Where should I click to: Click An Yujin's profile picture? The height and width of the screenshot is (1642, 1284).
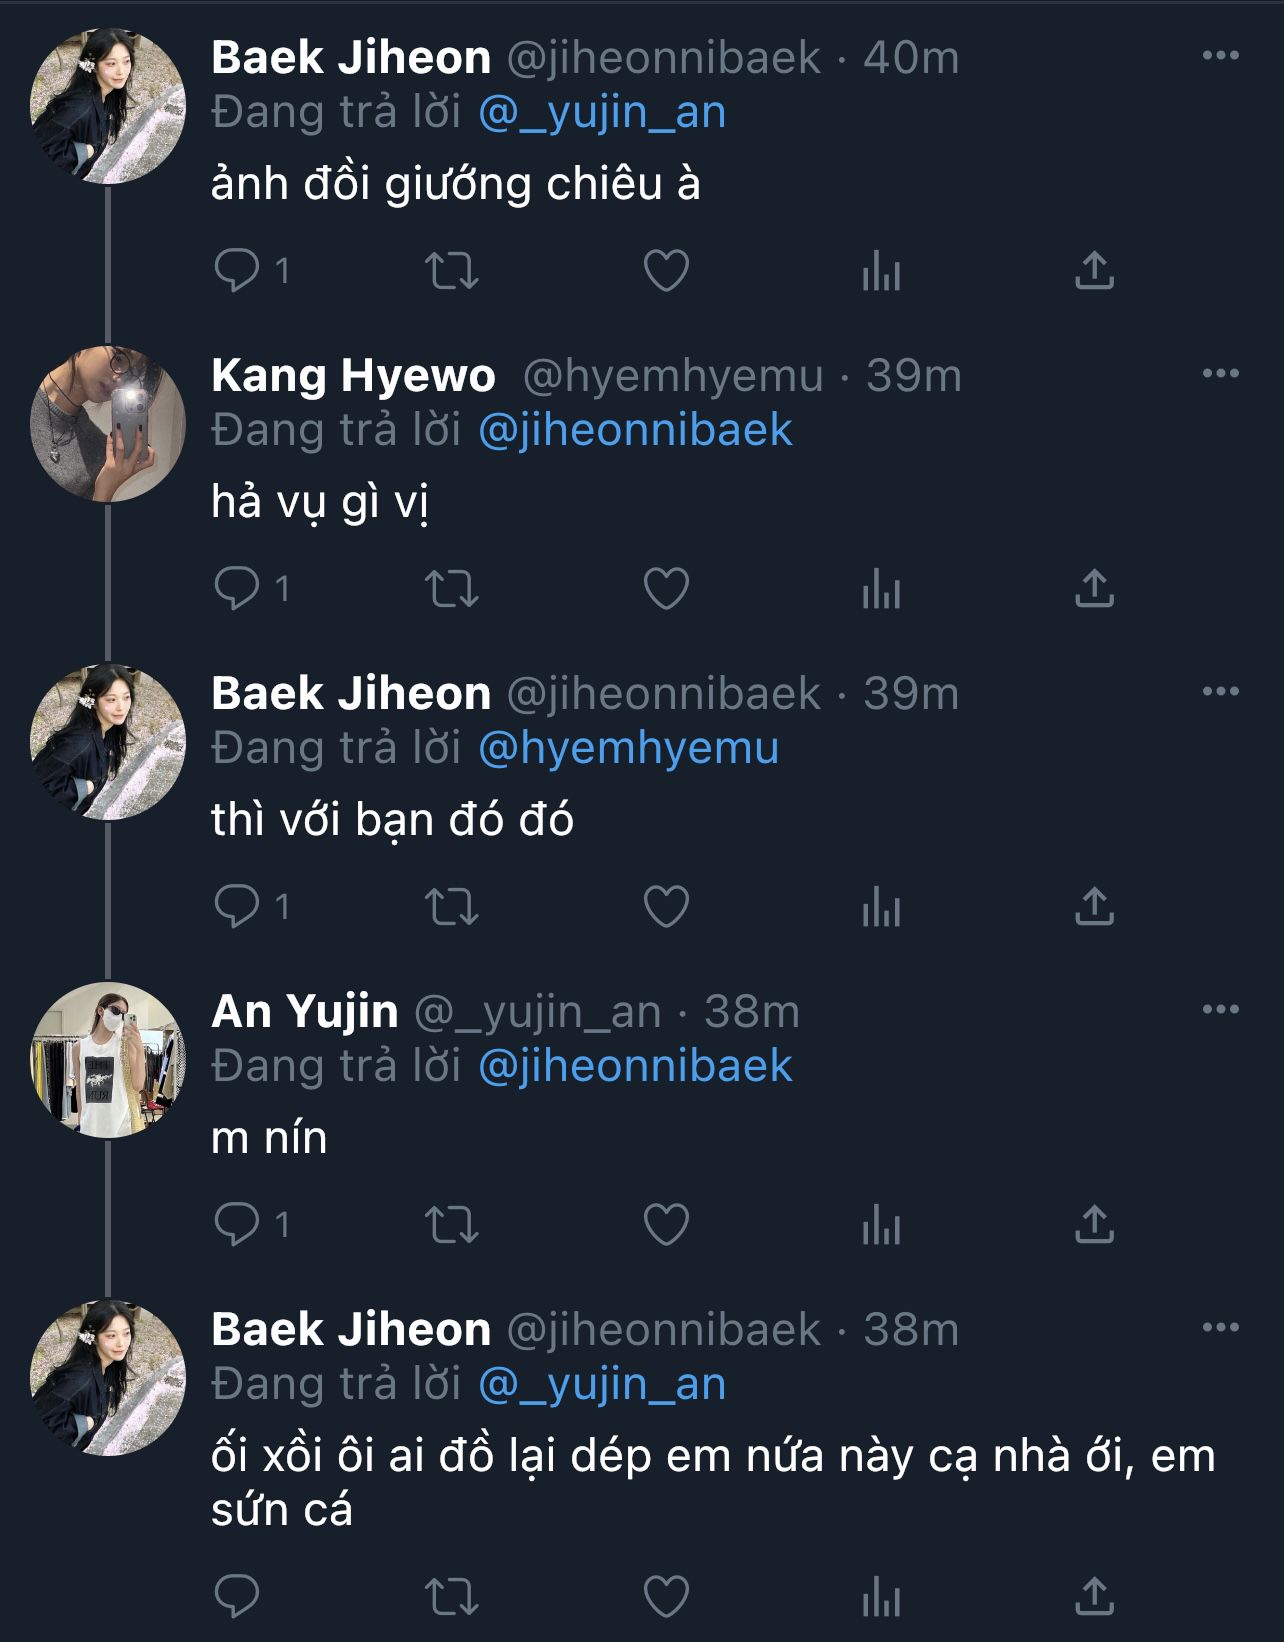(x=108, y=1060)
